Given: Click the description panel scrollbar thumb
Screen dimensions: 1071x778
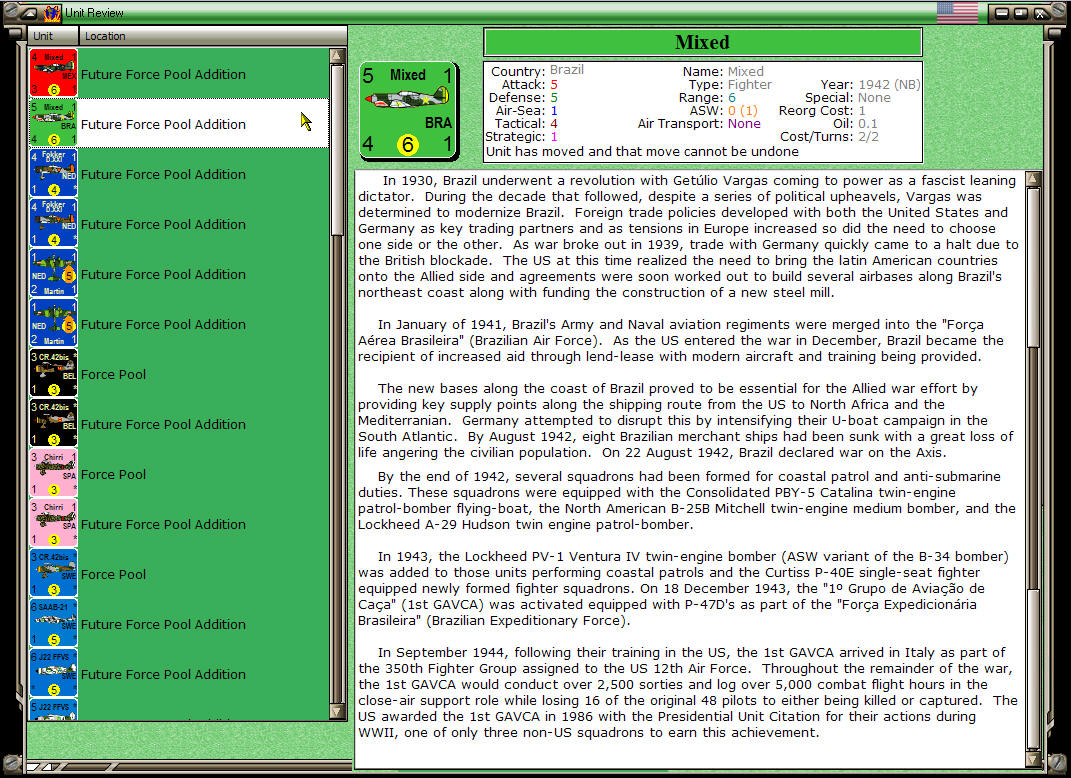Looking at the screenshot, I should pos(1033,268).
